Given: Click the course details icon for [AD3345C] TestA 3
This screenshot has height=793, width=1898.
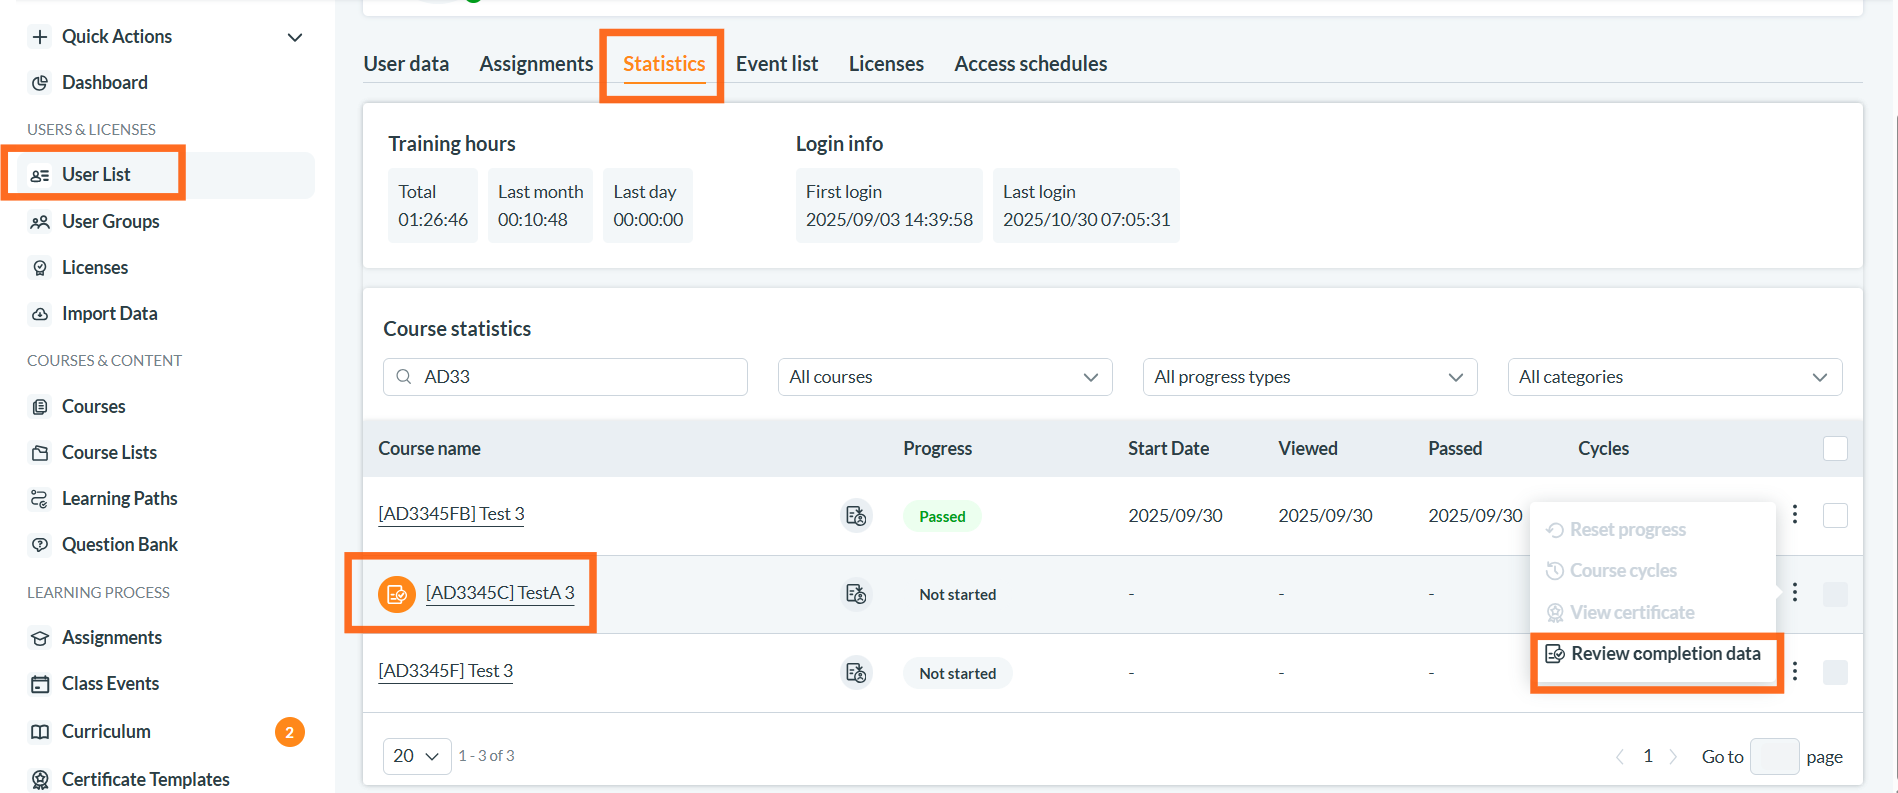Looking at the screenshot, I should 856,594.
